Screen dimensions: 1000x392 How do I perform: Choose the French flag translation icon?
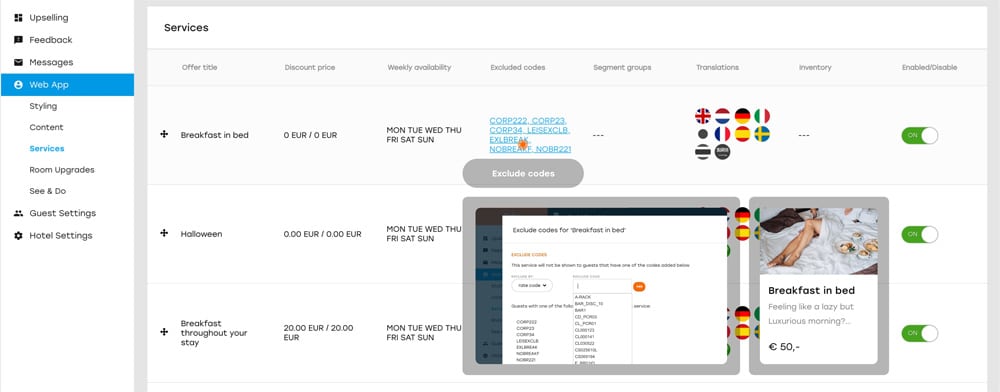pyautogui.click(x=723, y=134)
